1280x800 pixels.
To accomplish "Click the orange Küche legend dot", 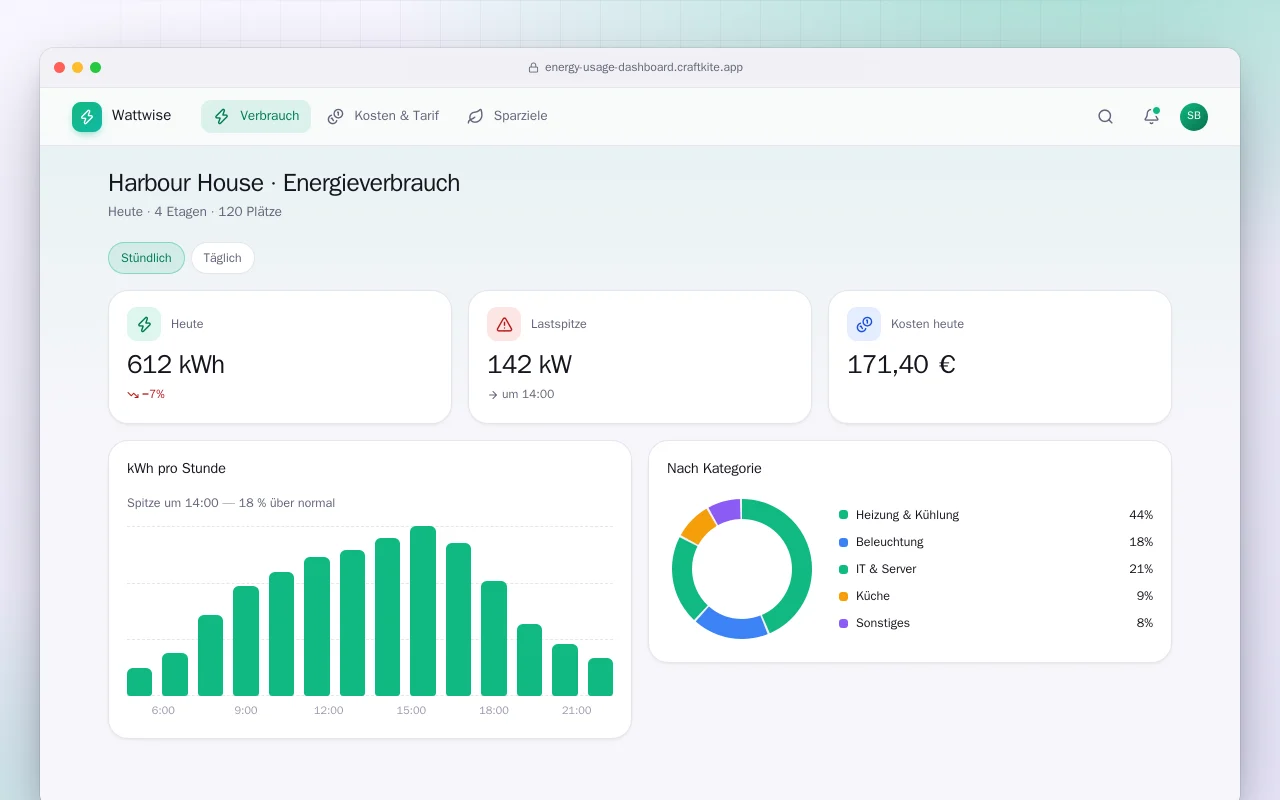I will click(843, 596).
